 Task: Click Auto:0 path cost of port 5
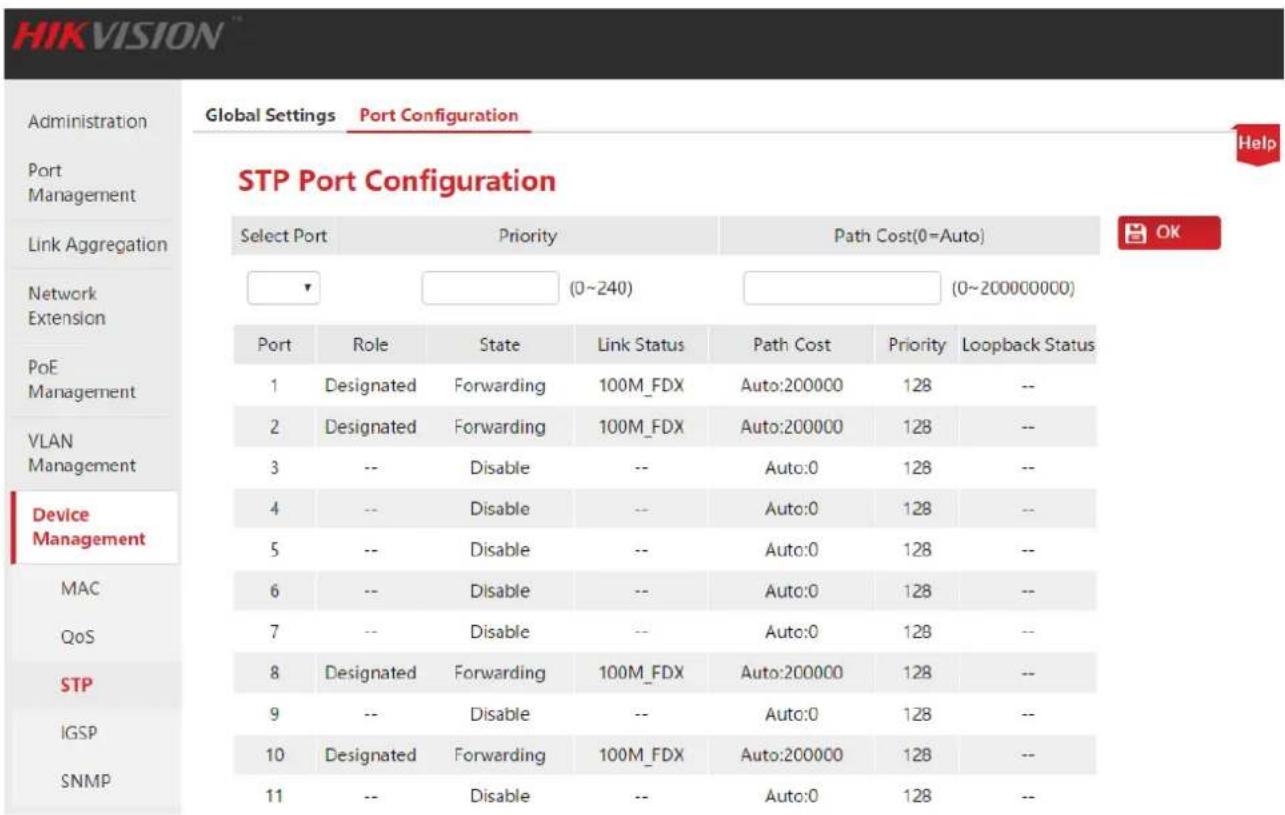coord(791,550)
